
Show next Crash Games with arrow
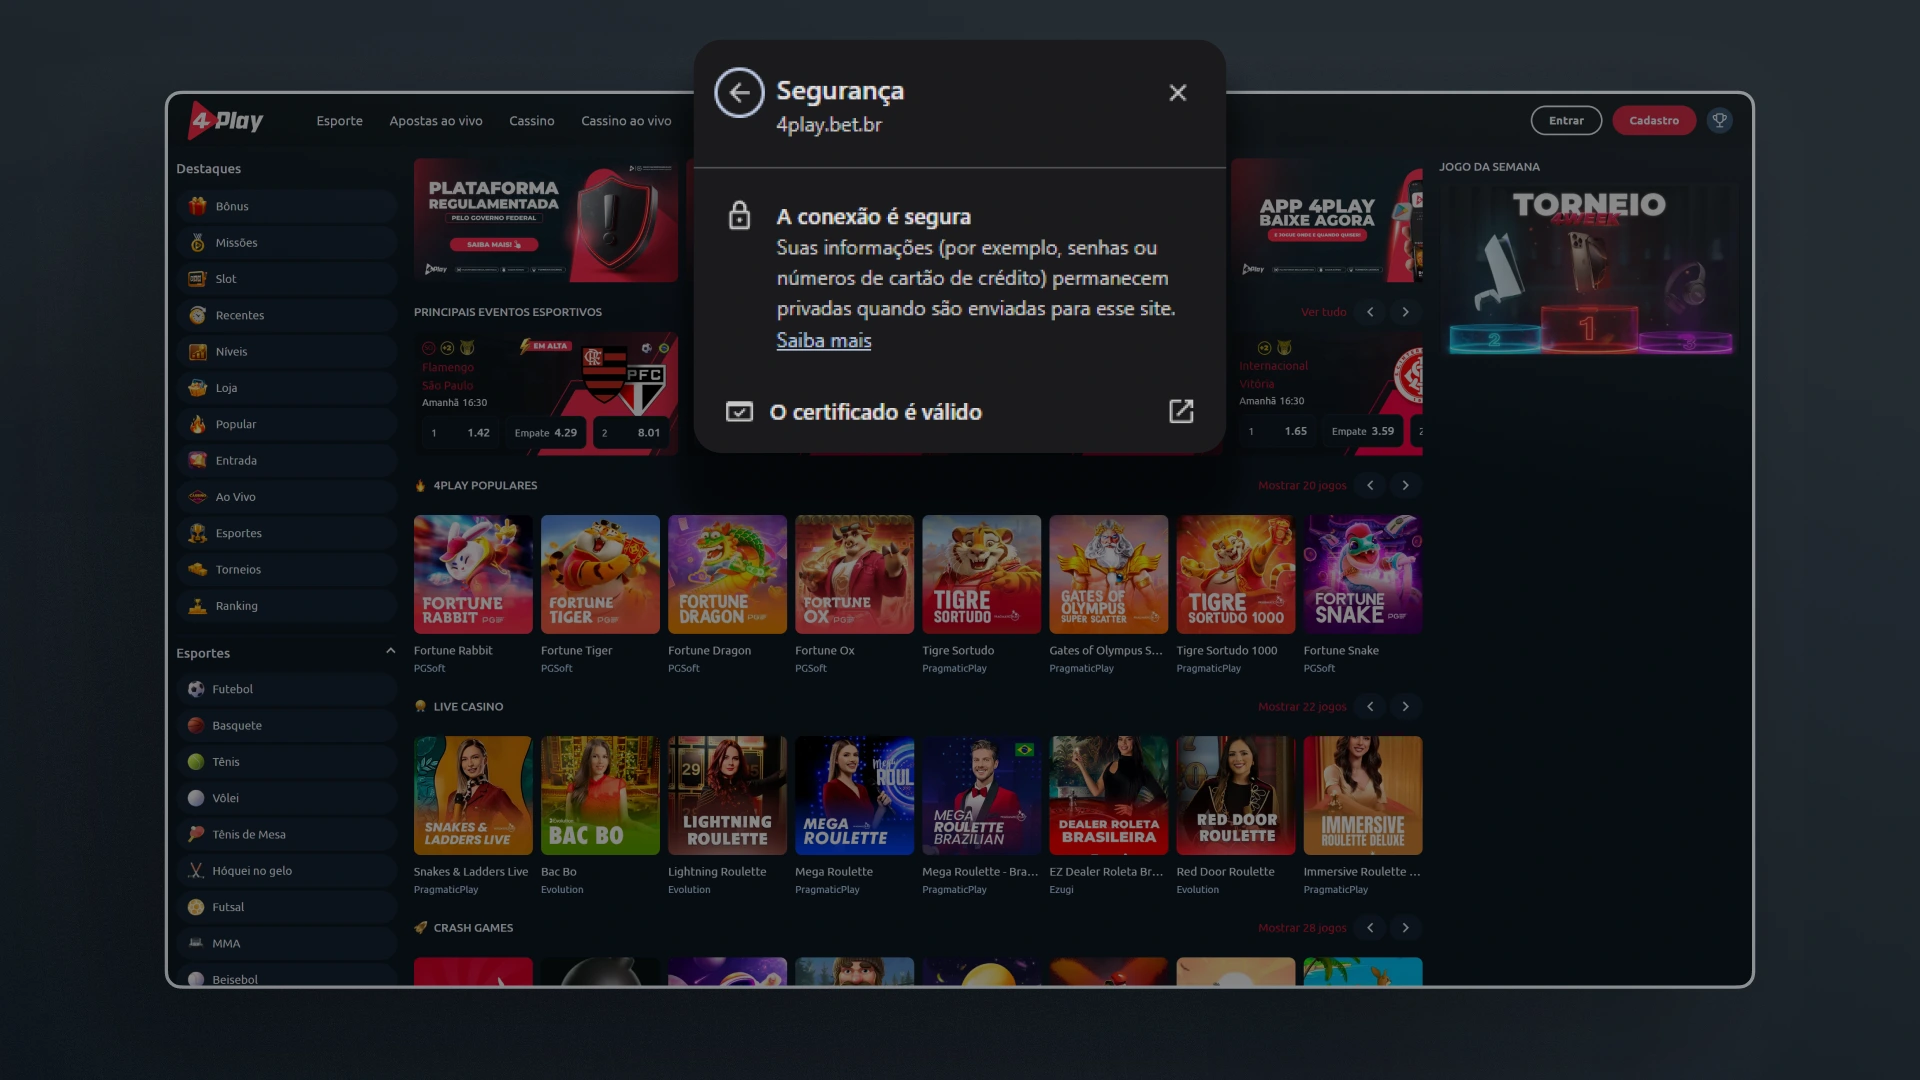click(1405, 928)
